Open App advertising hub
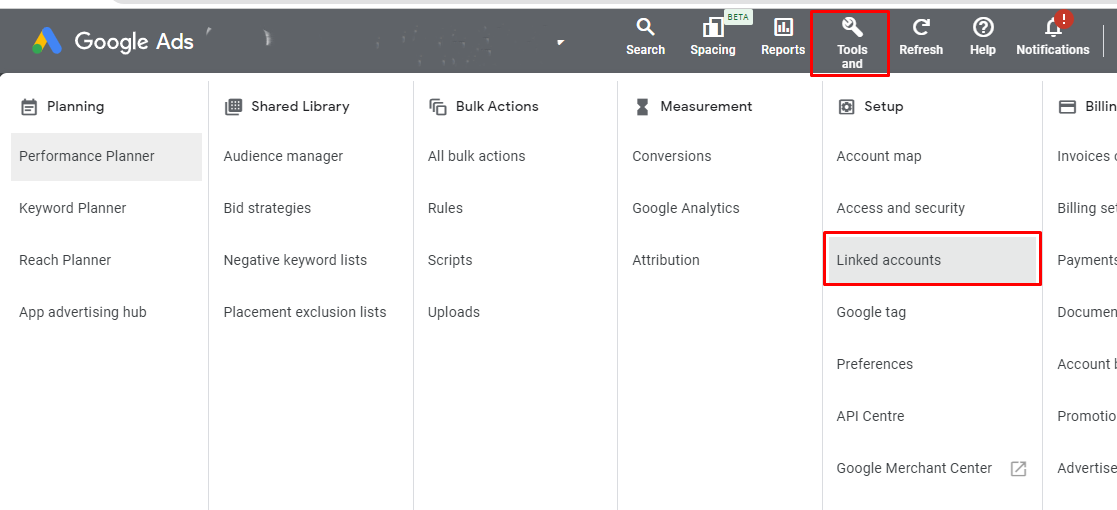The width and height of the screenshot is (1117, 510). pyautogui.click(x=83, y=312)
